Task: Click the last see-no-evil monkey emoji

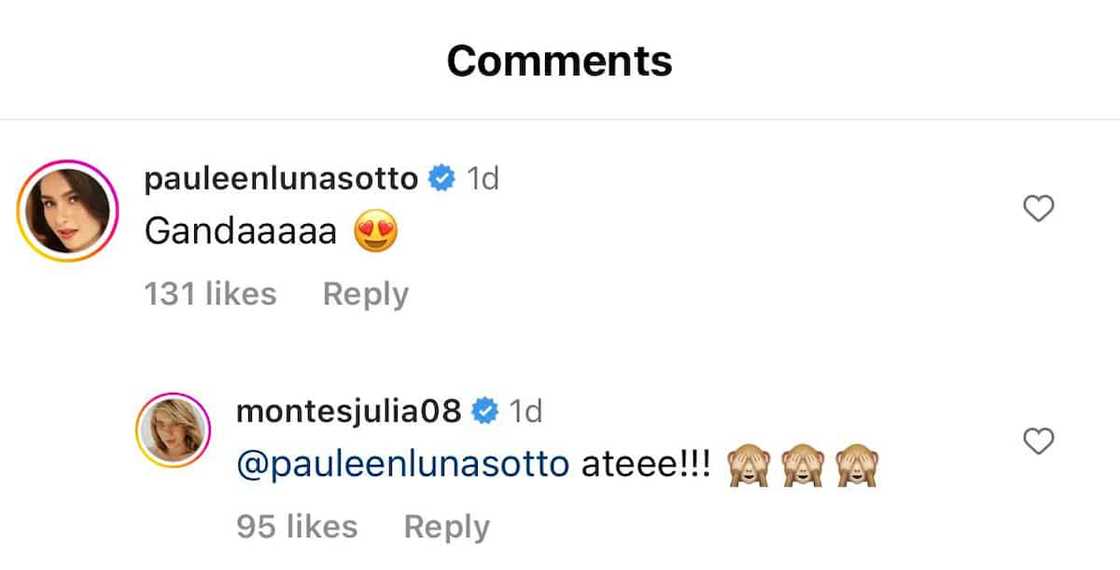Action: tap(857, 466)
